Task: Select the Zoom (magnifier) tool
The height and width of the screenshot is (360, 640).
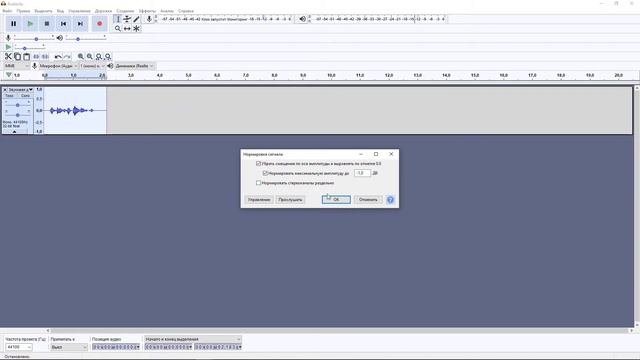Action: coord(118,29)
